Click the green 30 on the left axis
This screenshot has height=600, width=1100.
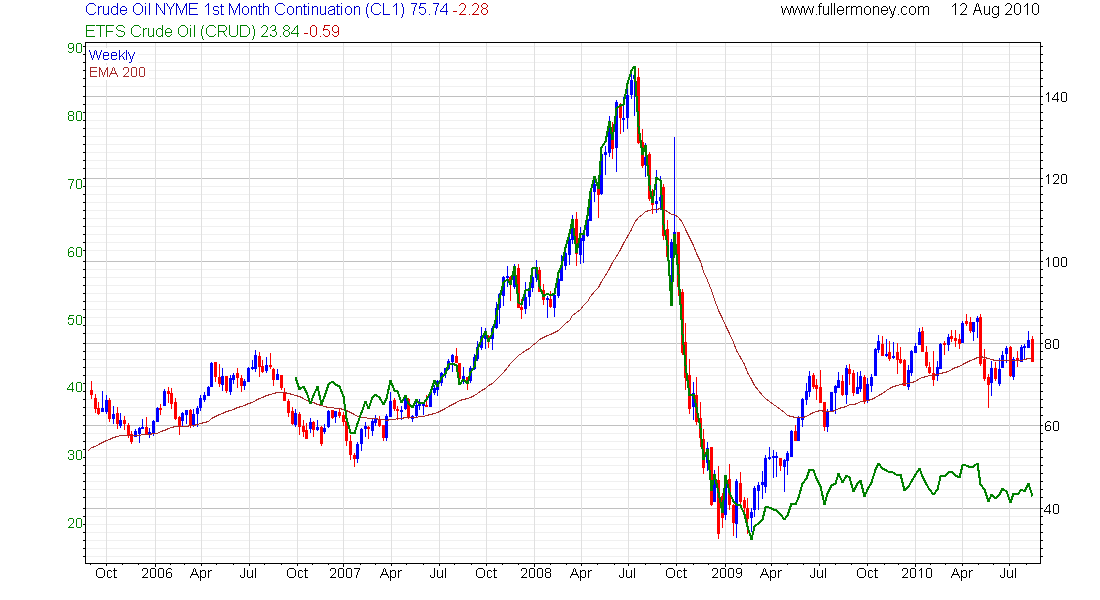point(74,455)
